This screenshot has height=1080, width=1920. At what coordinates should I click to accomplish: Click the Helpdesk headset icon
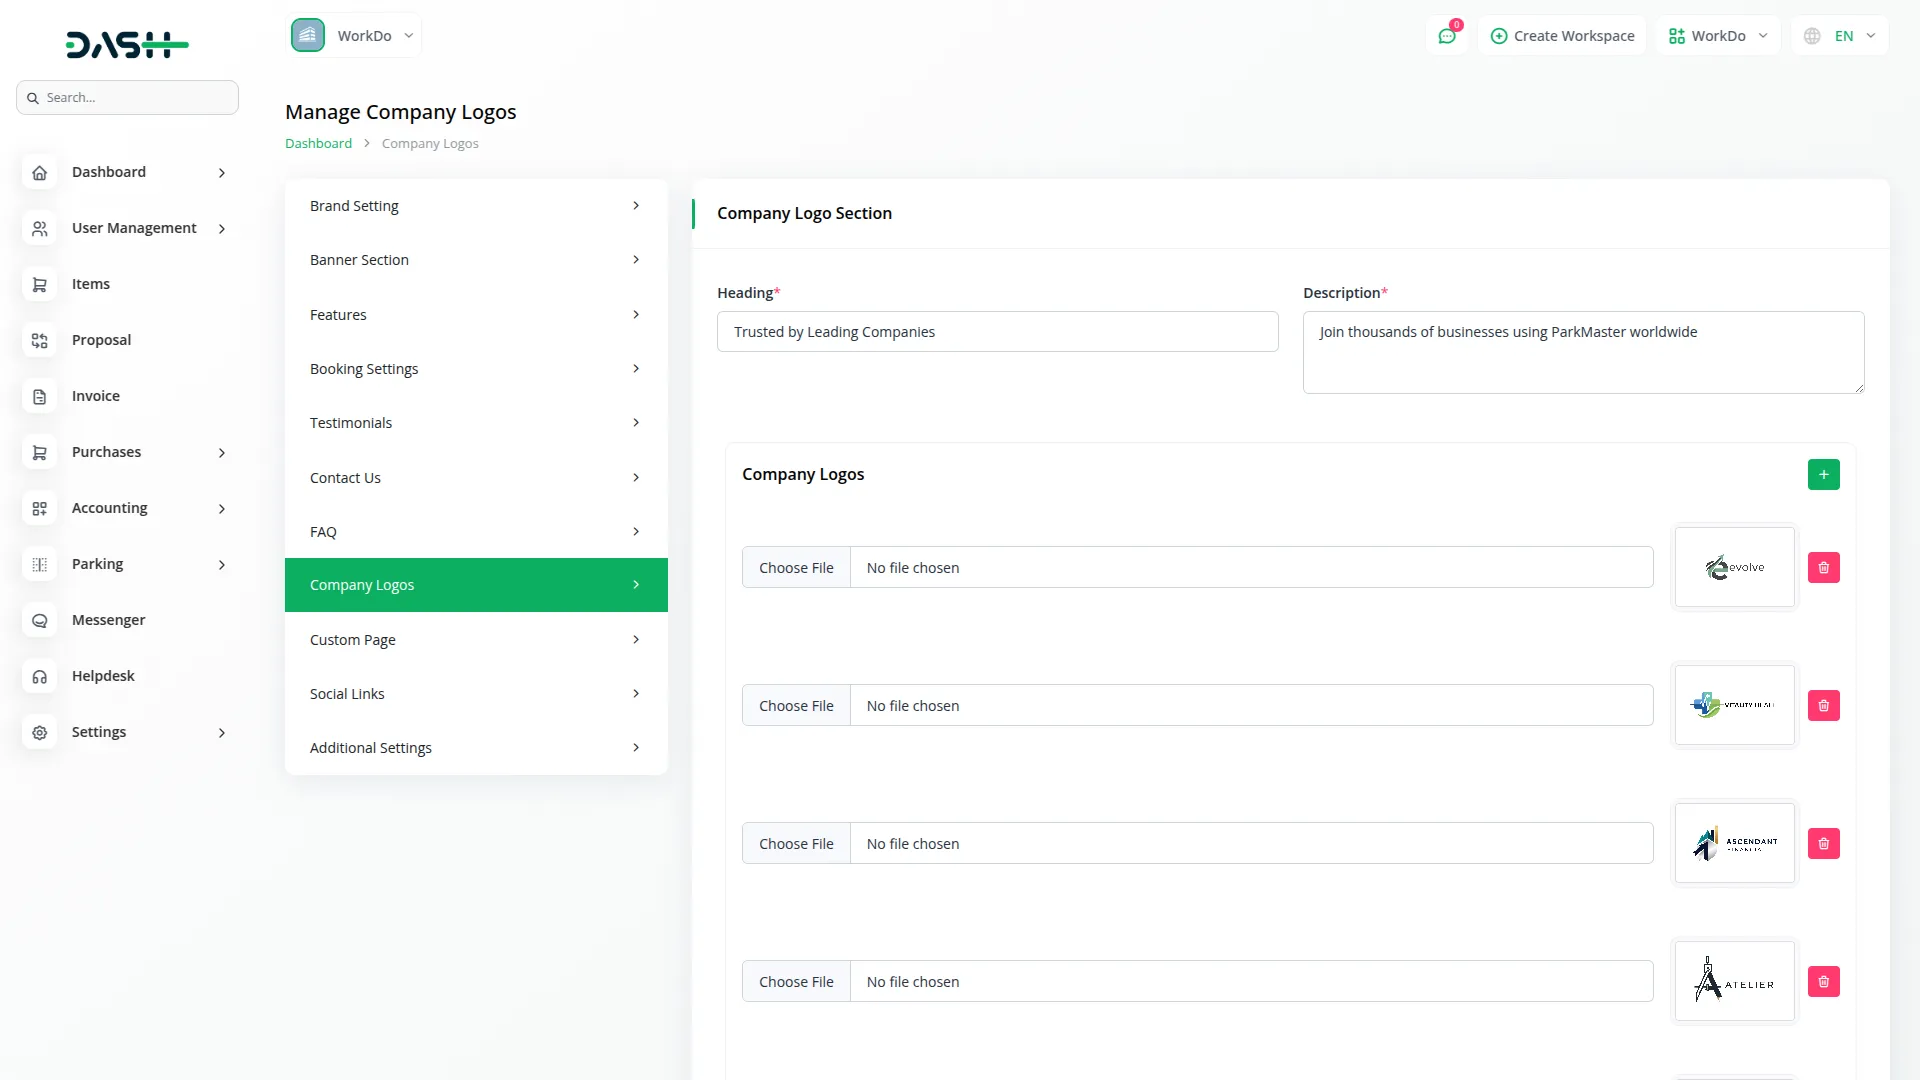click(40, 677)
